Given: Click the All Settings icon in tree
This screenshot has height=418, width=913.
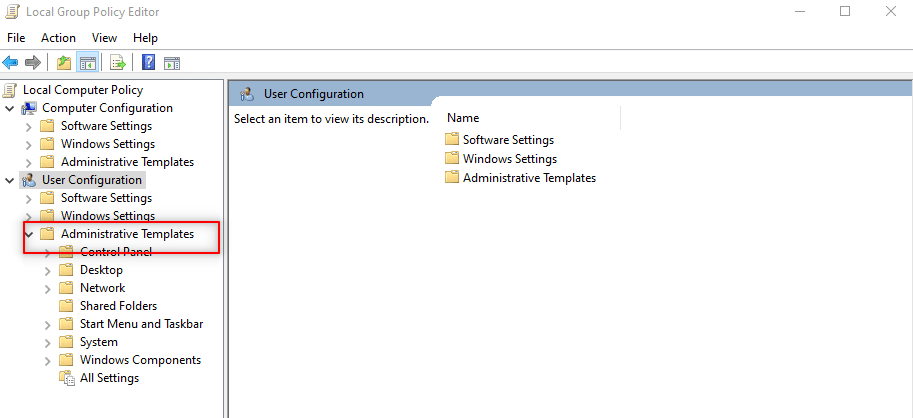Looking at the screenshot, I should coord(67,378).
